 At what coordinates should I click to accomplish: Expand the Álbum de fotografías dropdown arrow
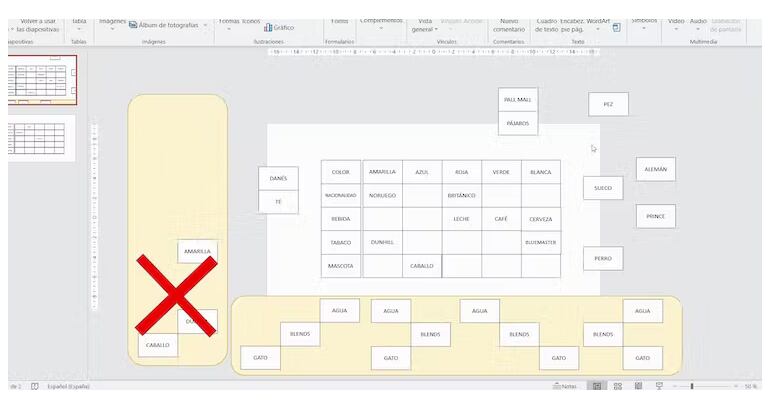206,25
